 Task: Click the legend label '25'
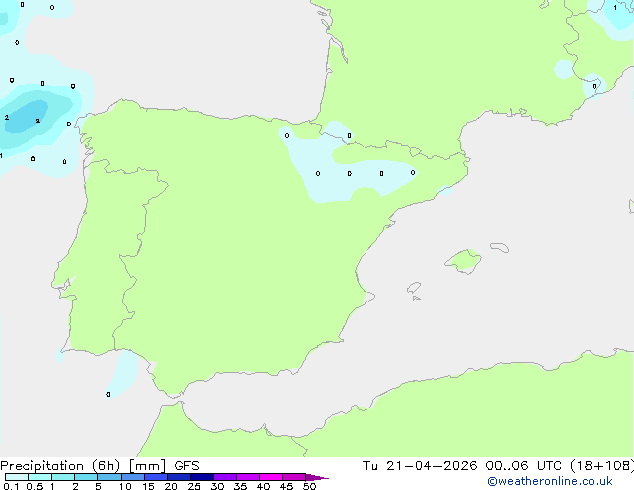pos(194,486)
